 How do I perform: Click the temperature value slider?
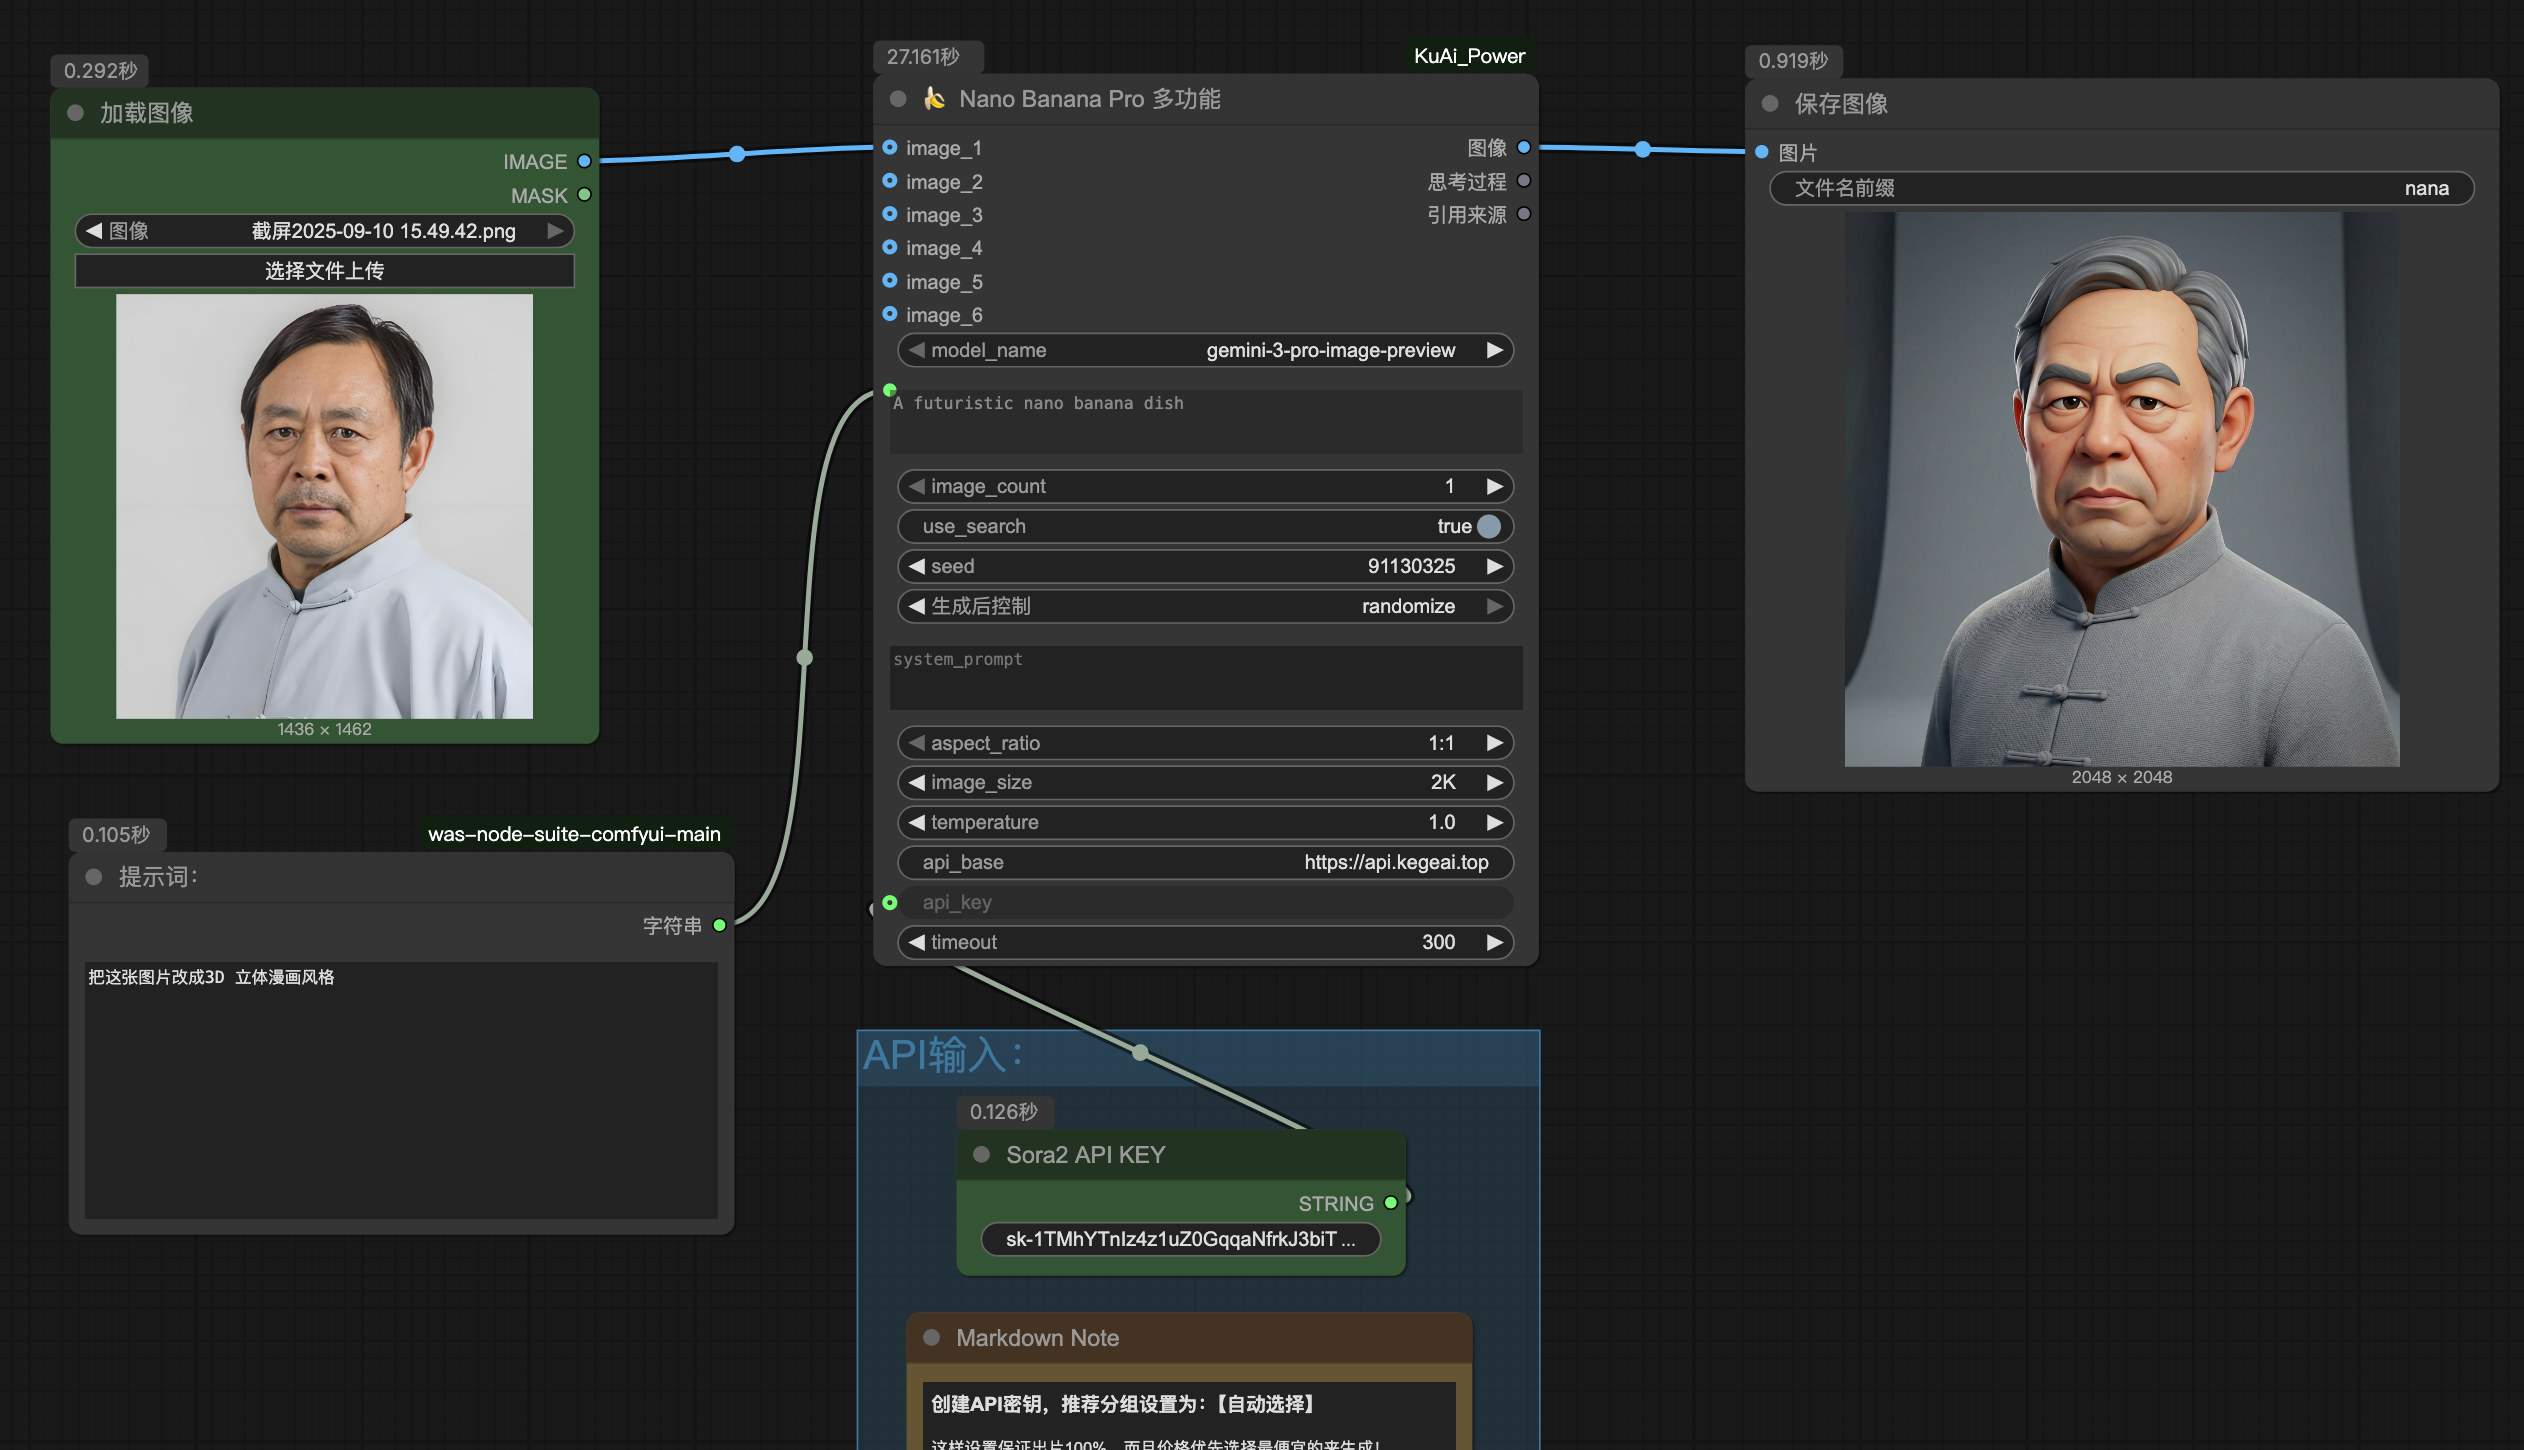[1205, 822]
